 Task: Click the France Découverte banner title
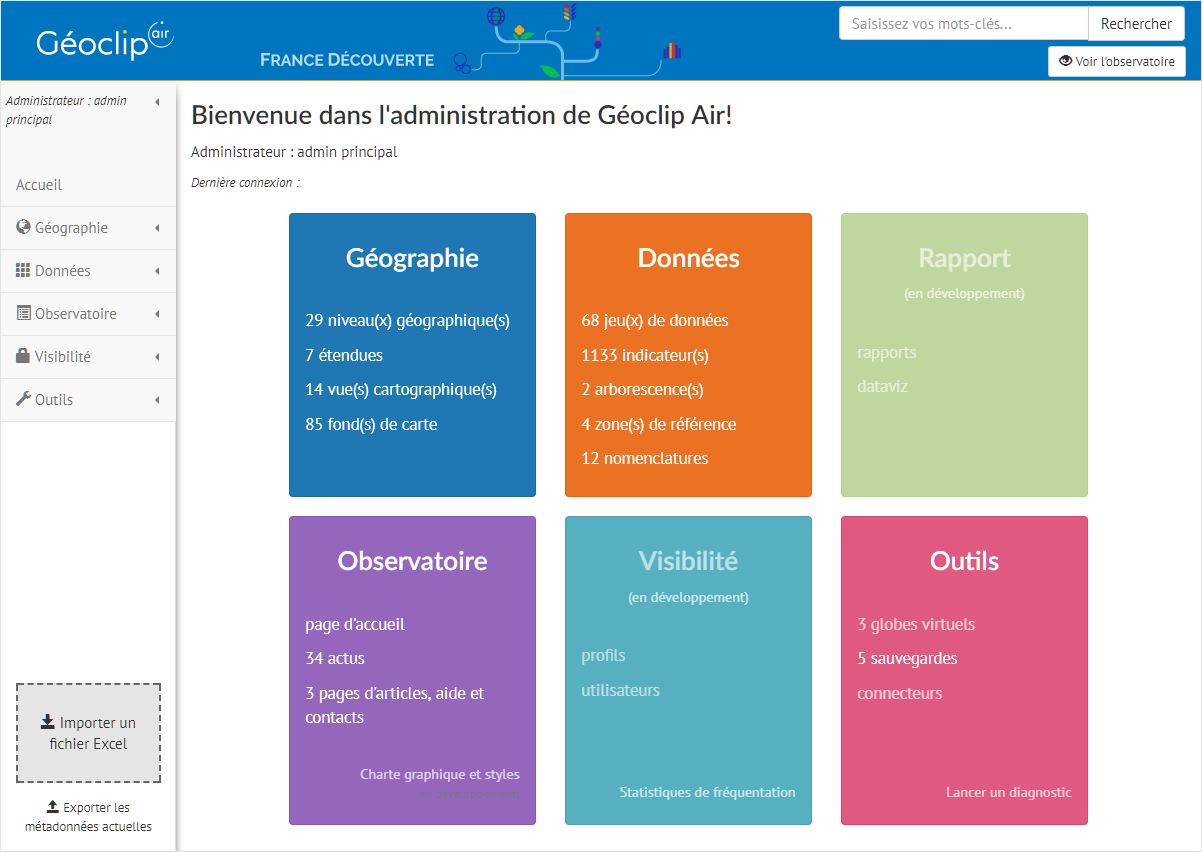coord(347,60)
